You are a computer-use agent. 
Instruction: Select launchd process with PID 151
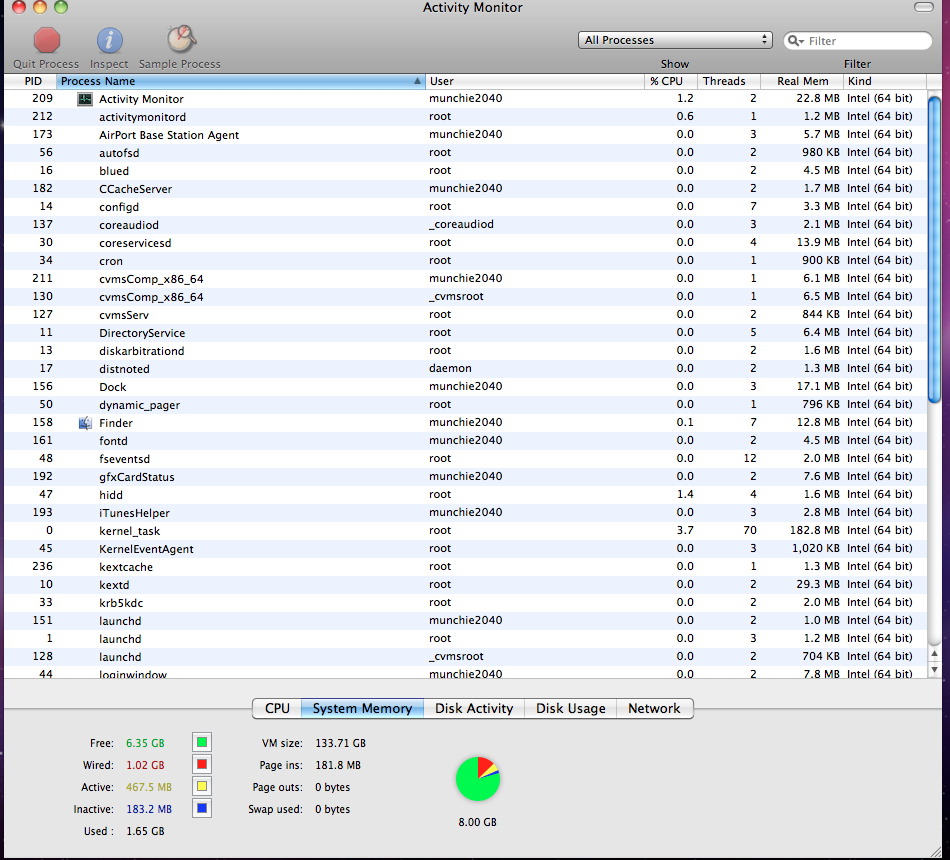click(465, 621)
